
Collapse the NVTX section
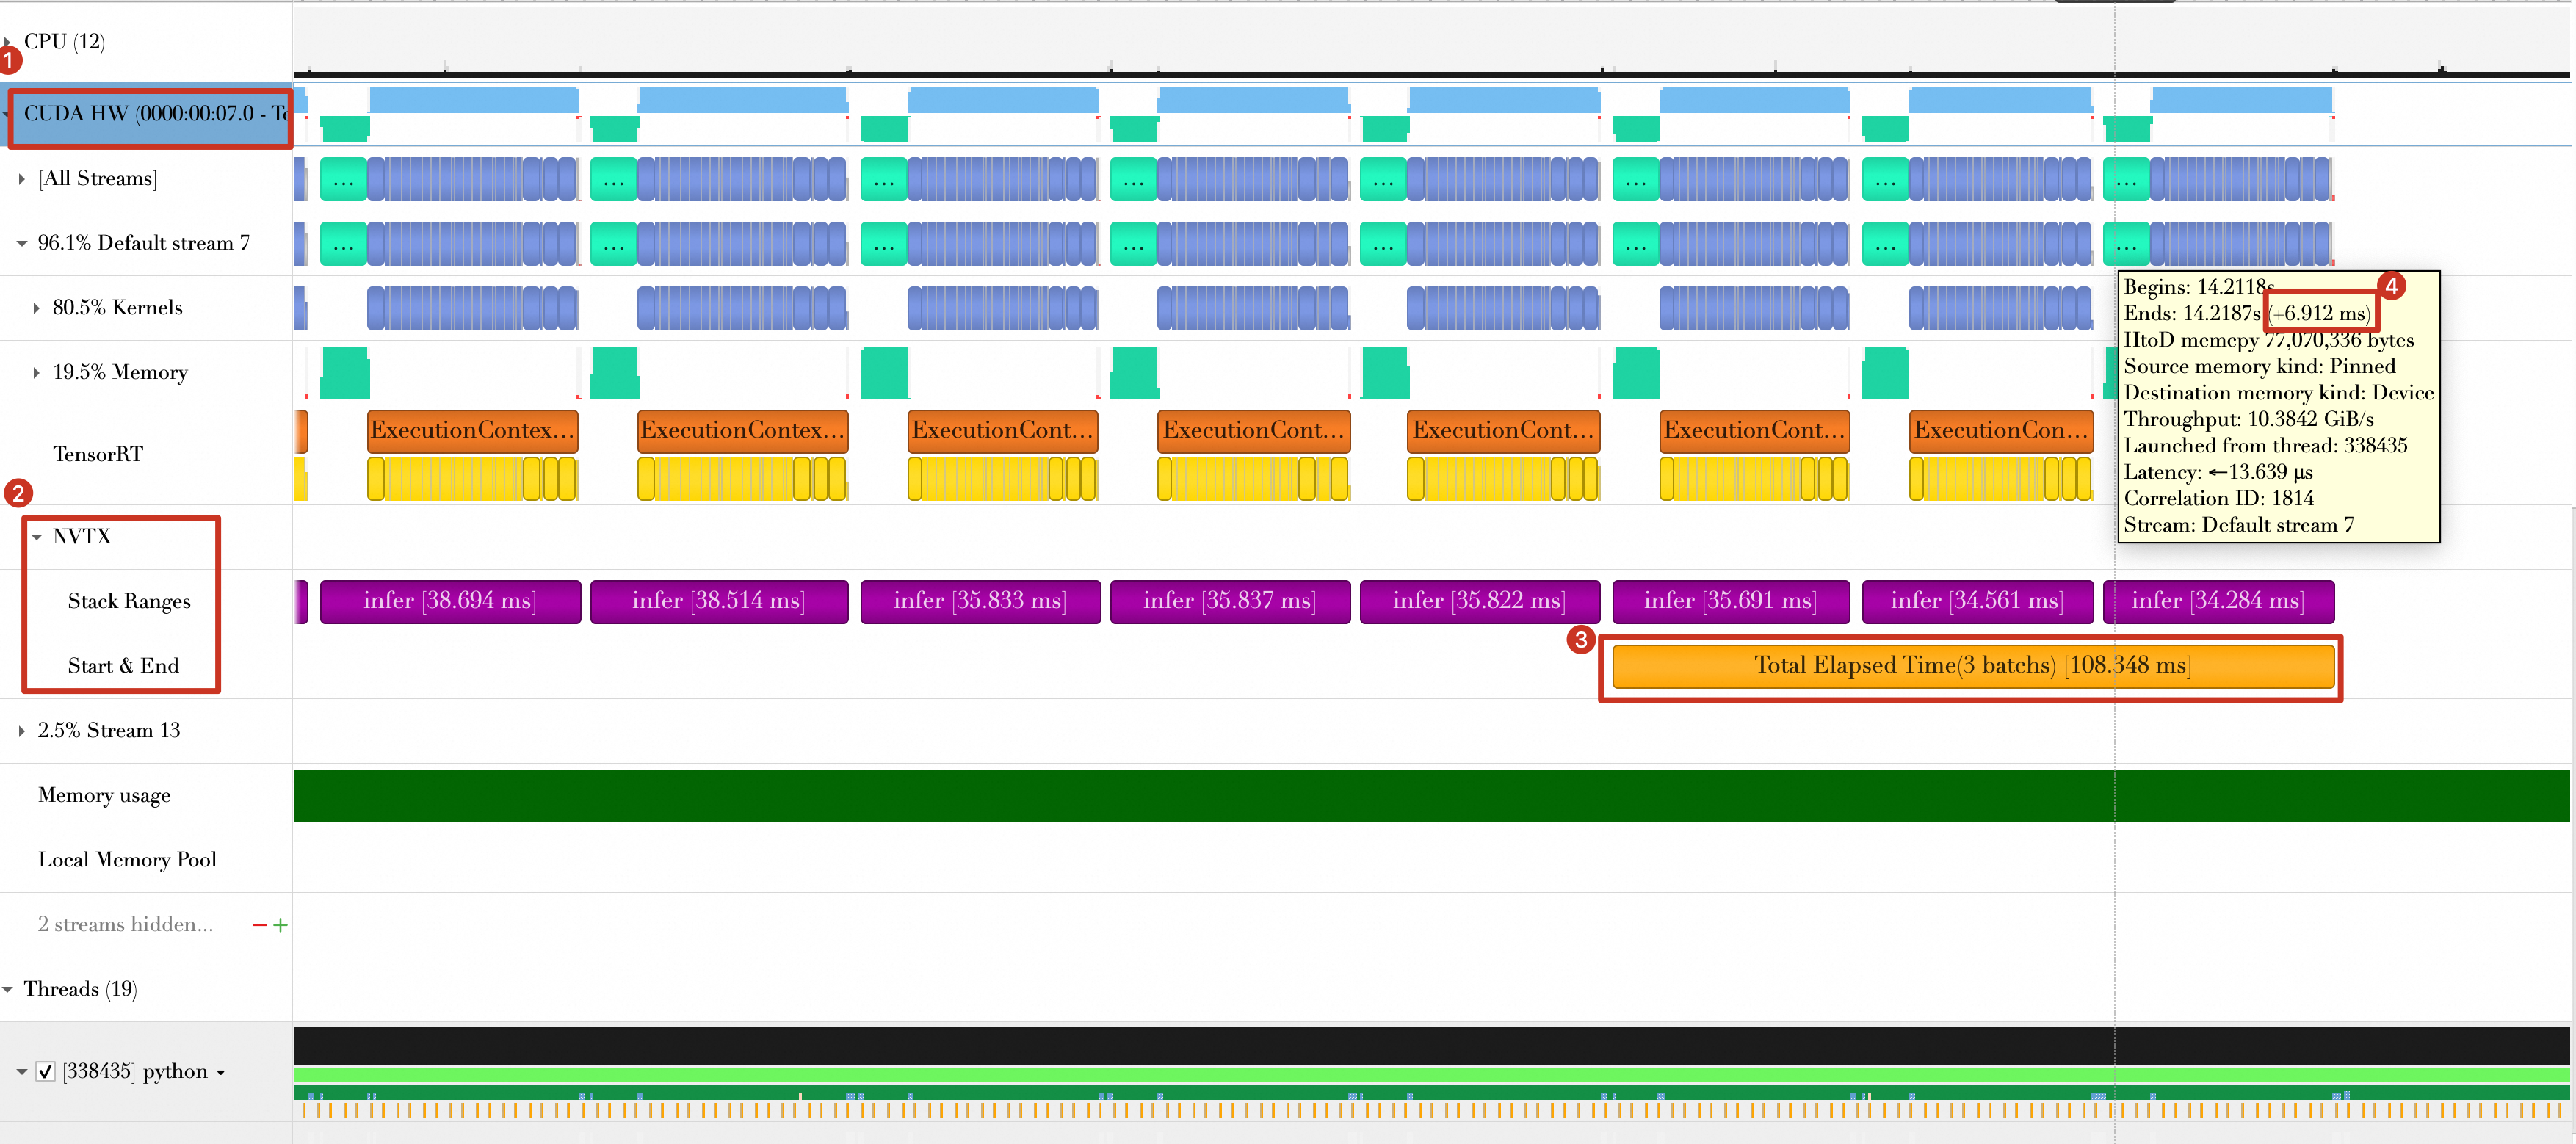tap(37, 537)
